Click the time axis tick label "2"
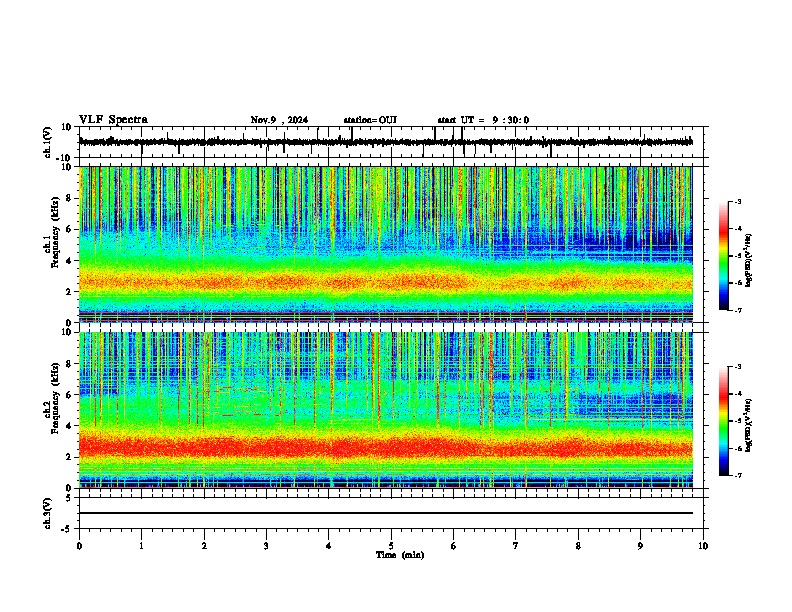Screen dimensions: 792x612 click(x=204, y=546)
